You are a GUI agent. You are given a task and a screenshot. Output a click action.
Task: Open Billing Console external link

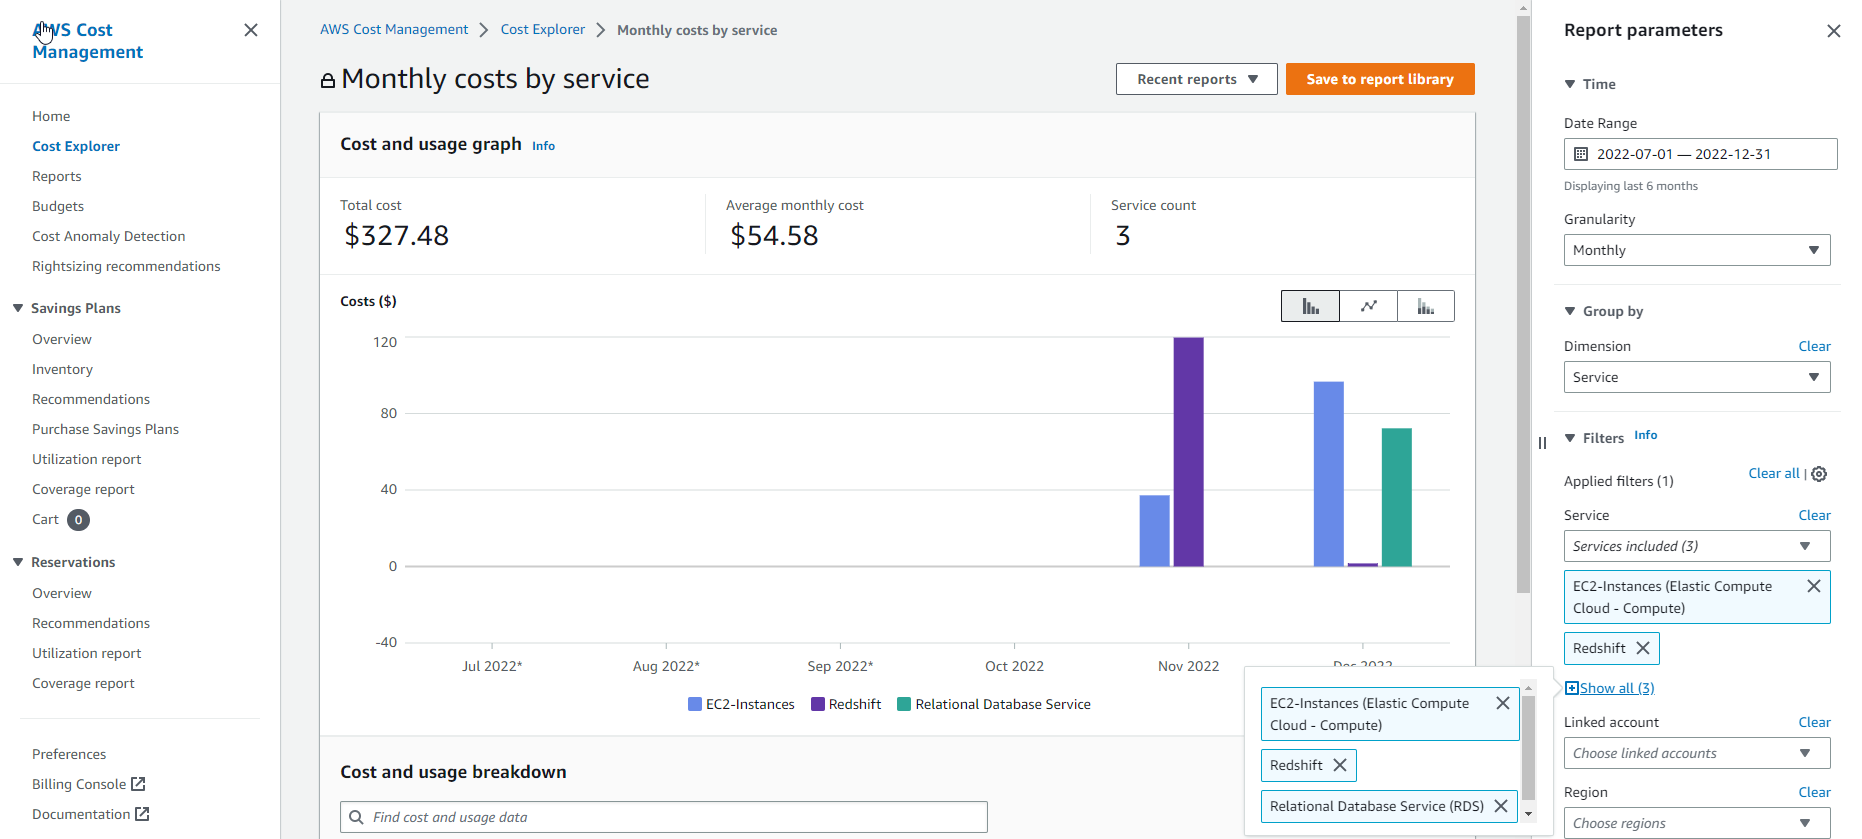coord(89,784)
